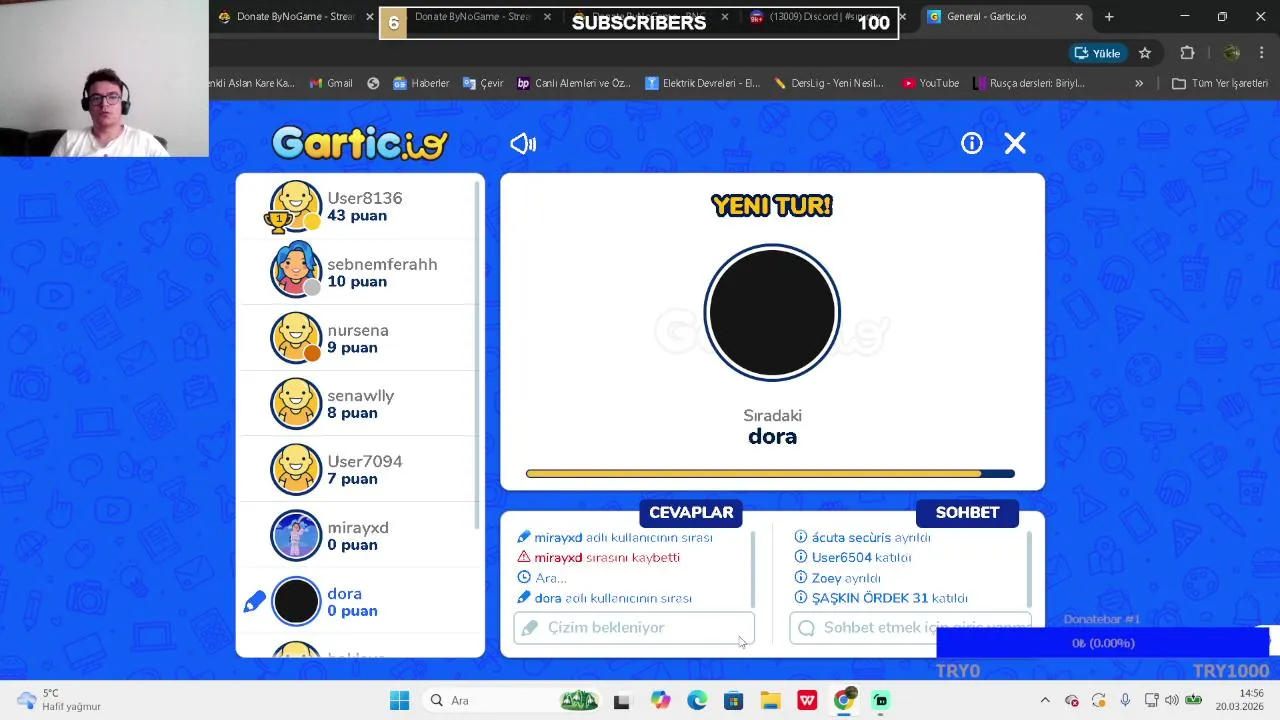Click the round timer progress bar
Screen dimensions: 1280x720
pyautogui.click(x=770, y=474)
